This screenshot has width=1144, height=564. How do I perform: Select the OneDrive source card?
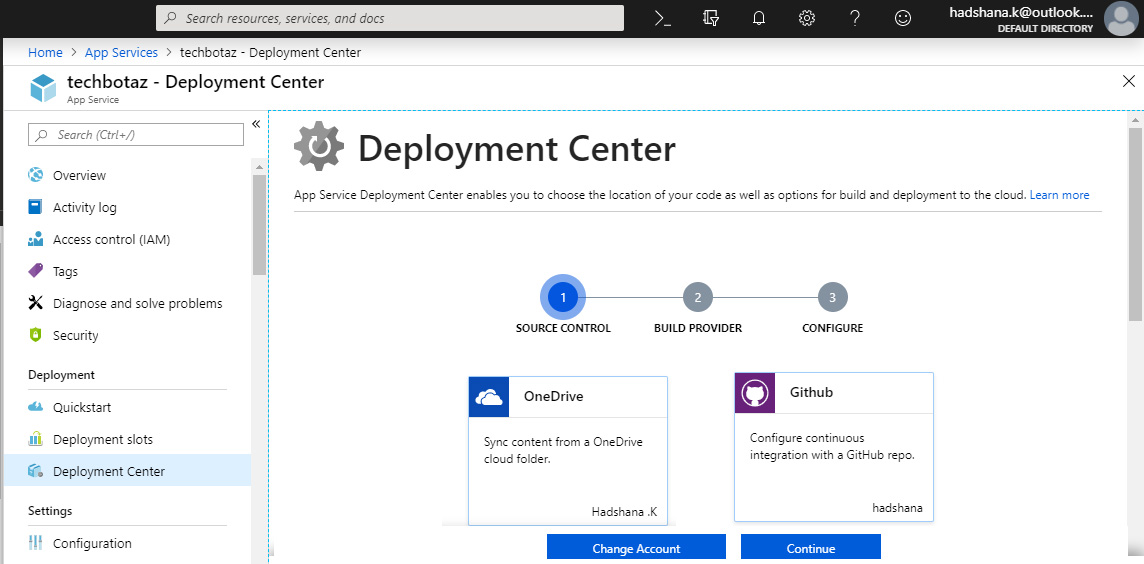[568, 451]
